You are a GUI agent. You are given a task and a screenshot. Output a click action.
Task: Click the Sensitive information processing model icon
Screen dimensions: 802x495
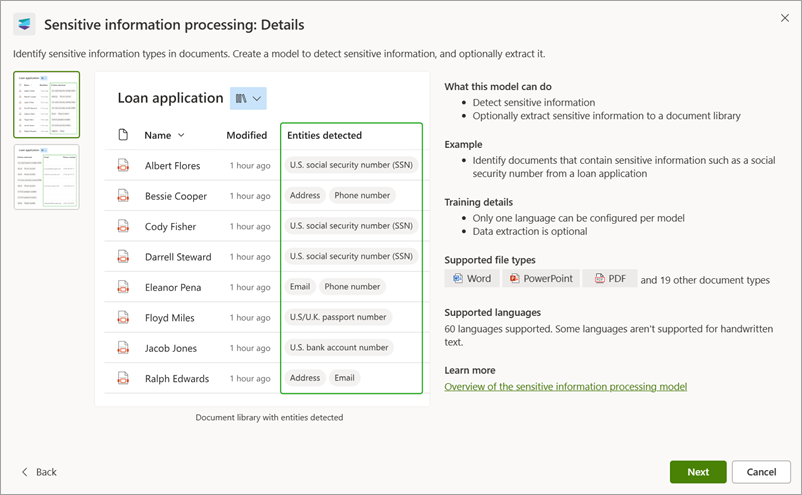[x=24, y=24]
